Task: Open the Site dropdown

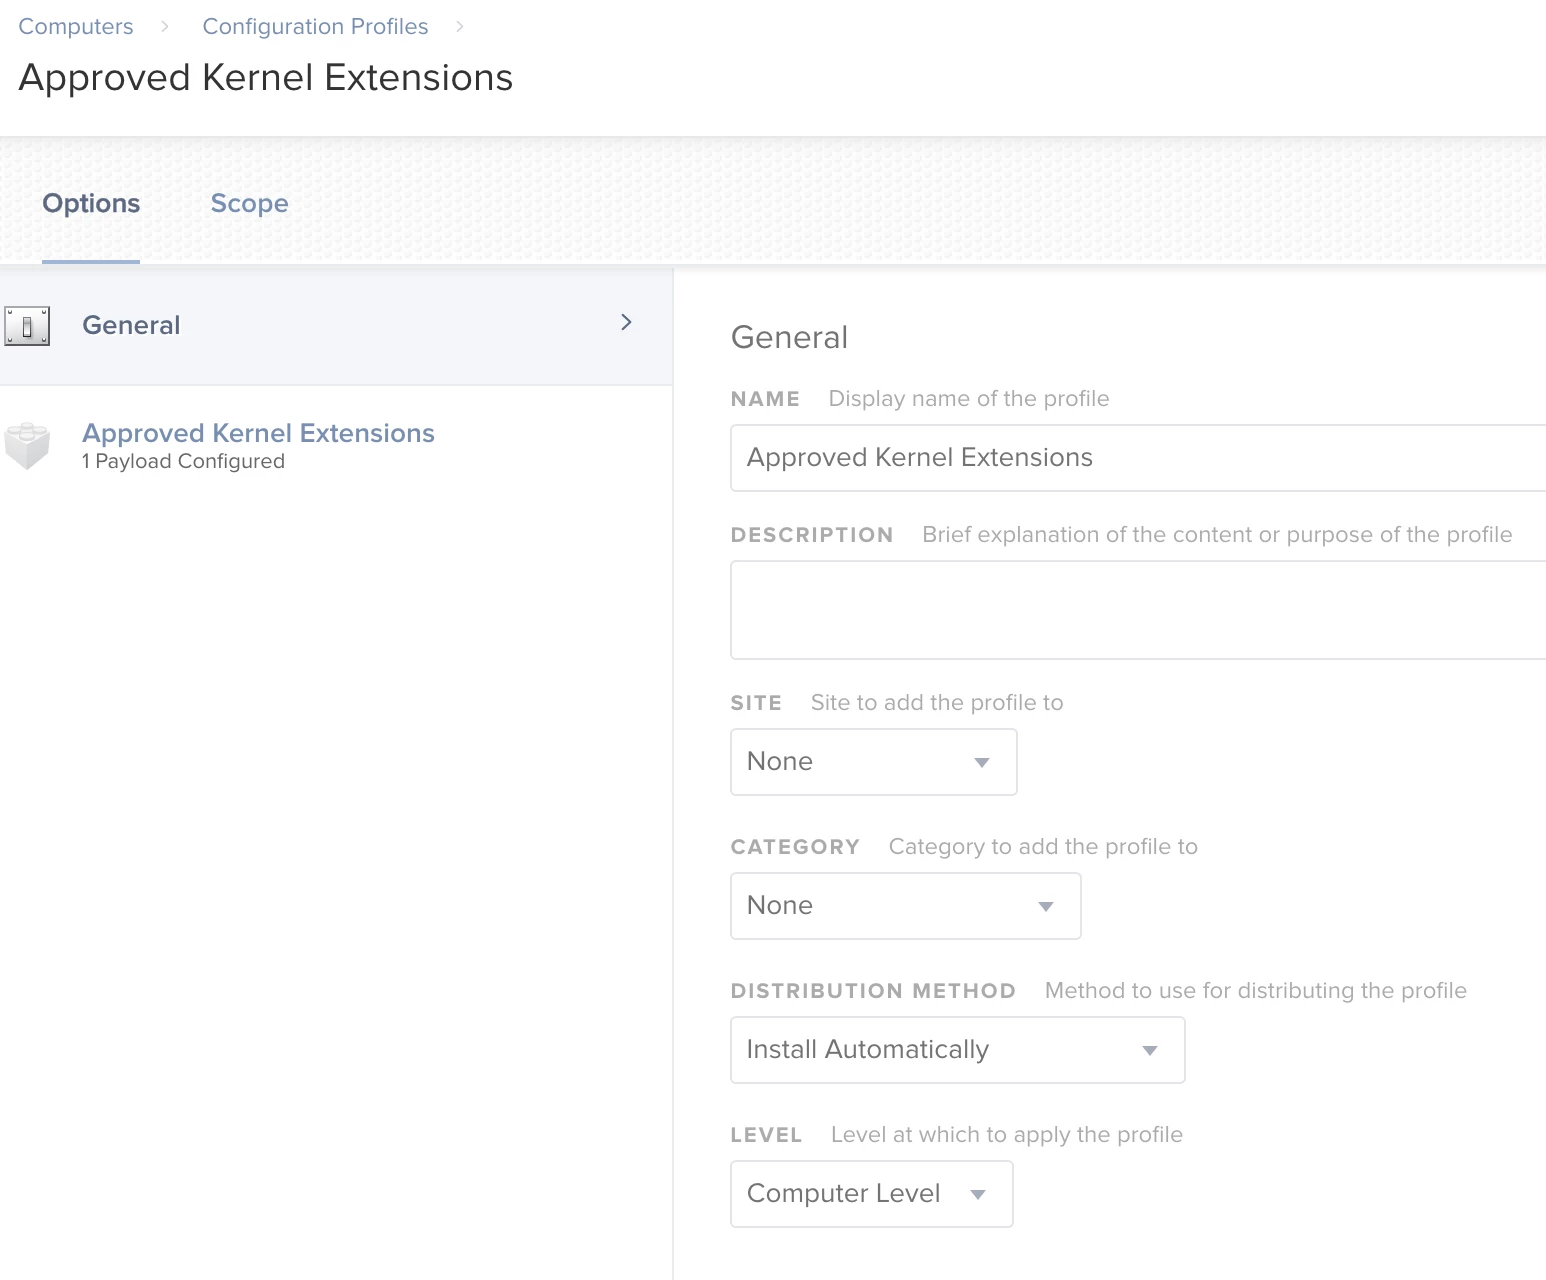Action: [874, 762]
